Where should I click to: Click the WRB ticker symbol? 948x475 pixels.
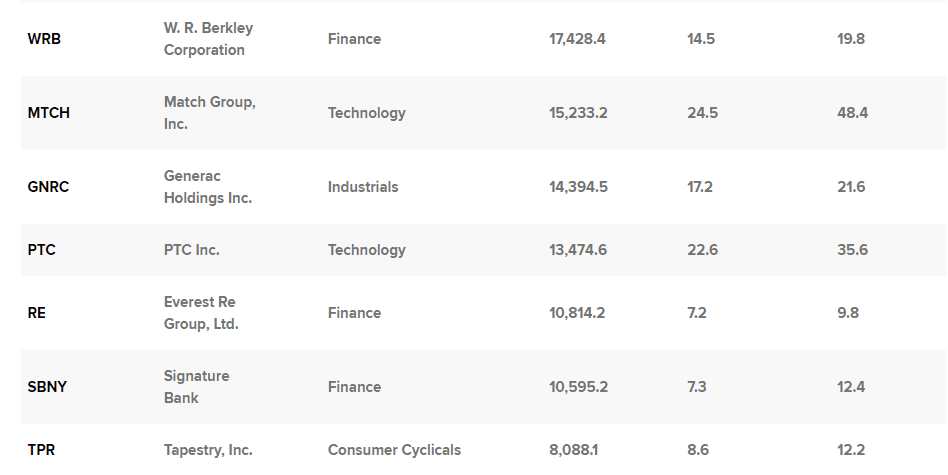click(44, 39)
